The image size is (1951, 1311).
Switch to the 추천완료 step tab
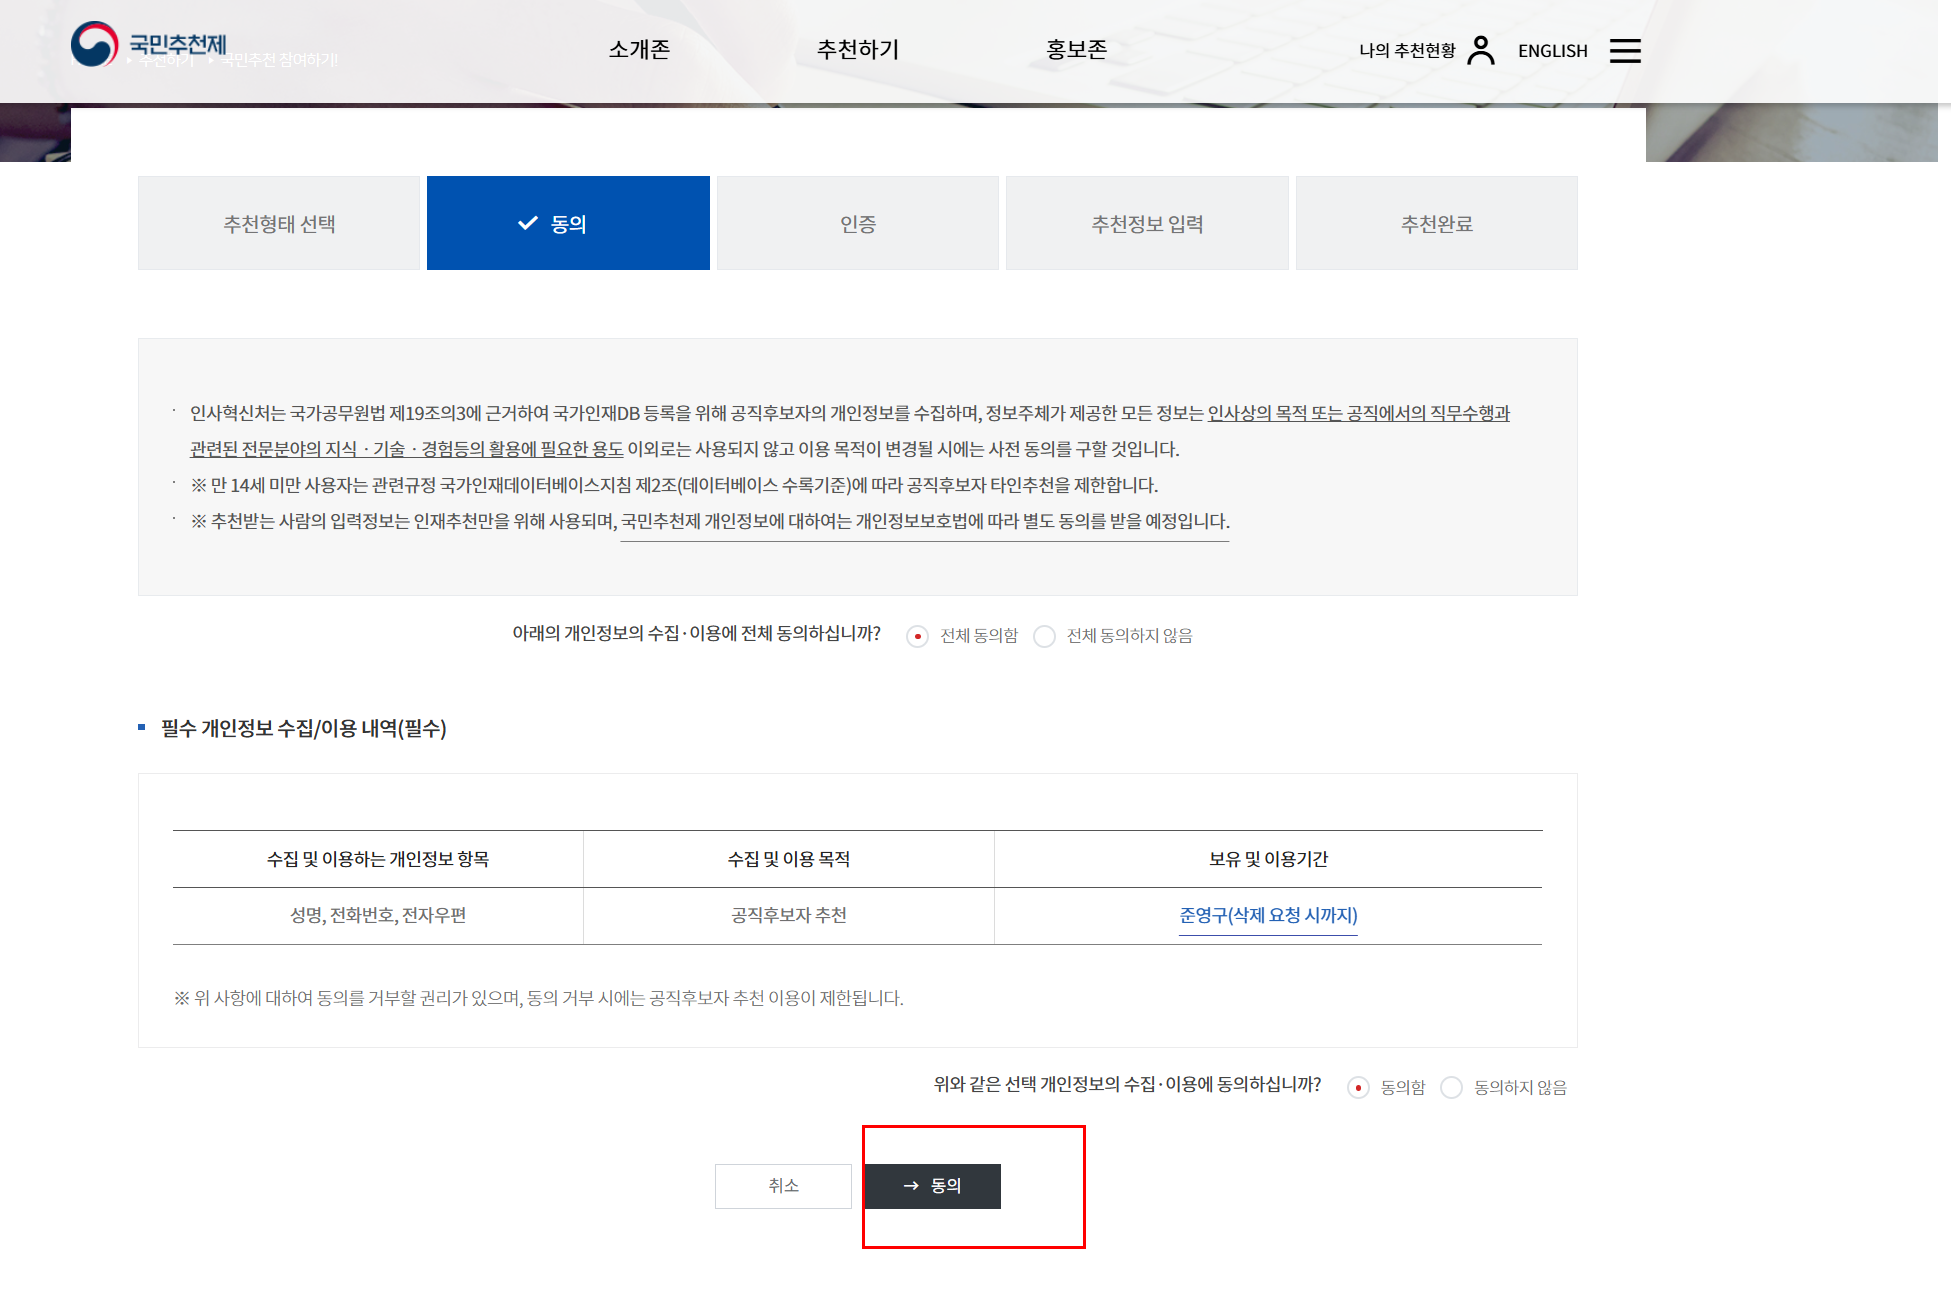coord(1436,223)
